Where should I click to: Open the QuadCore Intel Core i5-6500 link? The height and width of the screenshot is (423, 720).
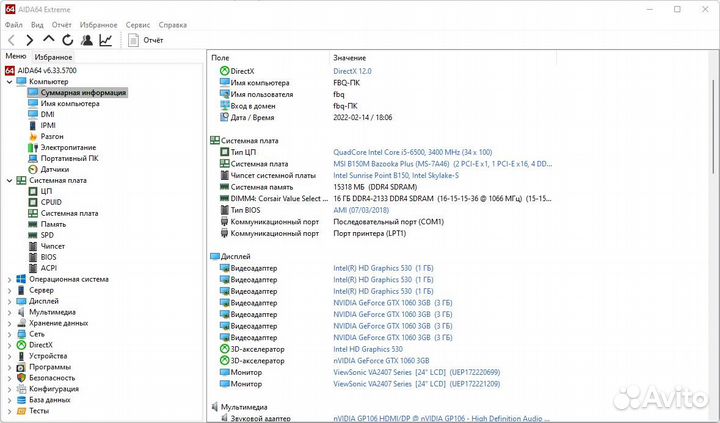tap(412, 152)
